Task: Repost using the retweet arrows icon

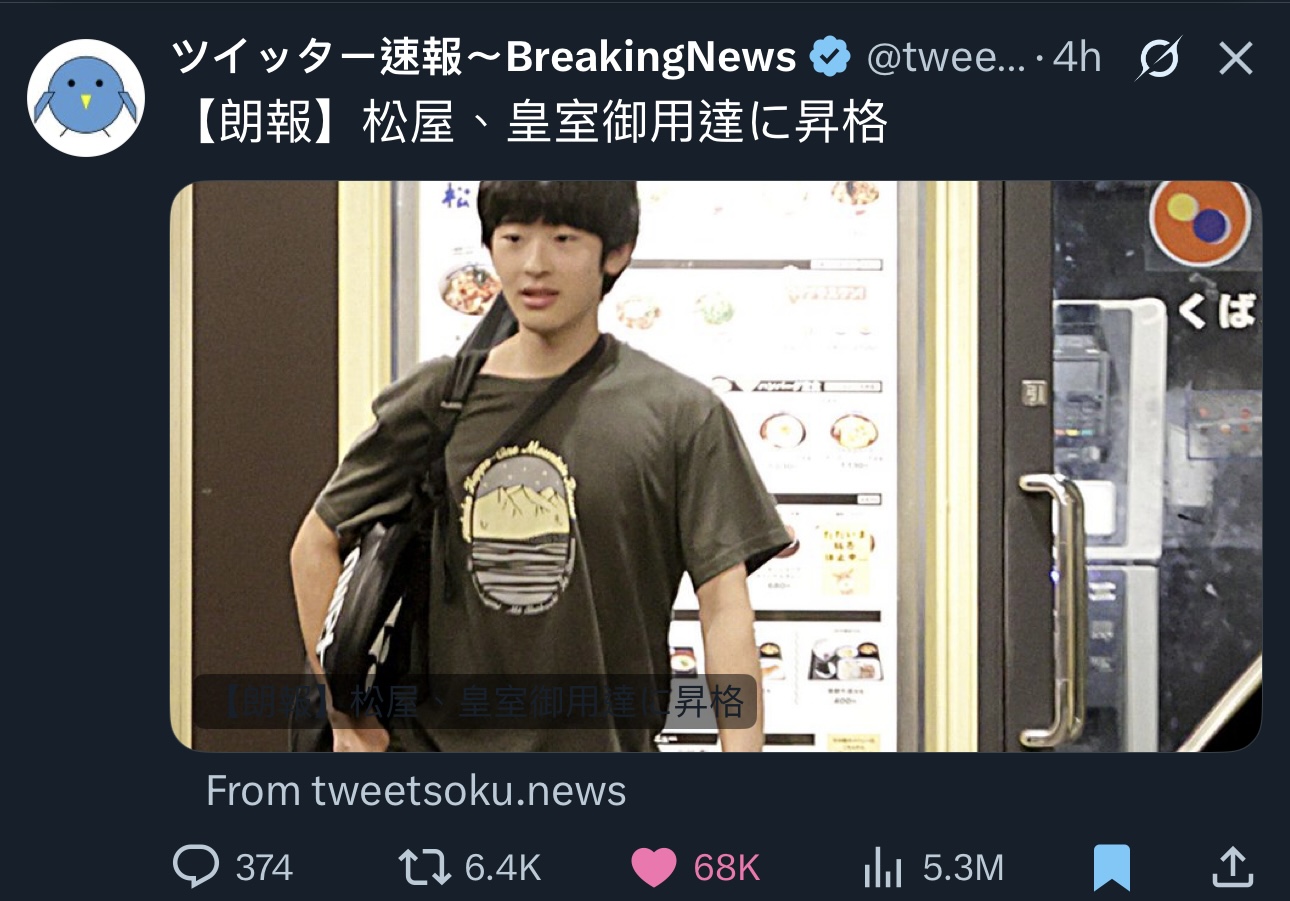Action: [427, 868]
